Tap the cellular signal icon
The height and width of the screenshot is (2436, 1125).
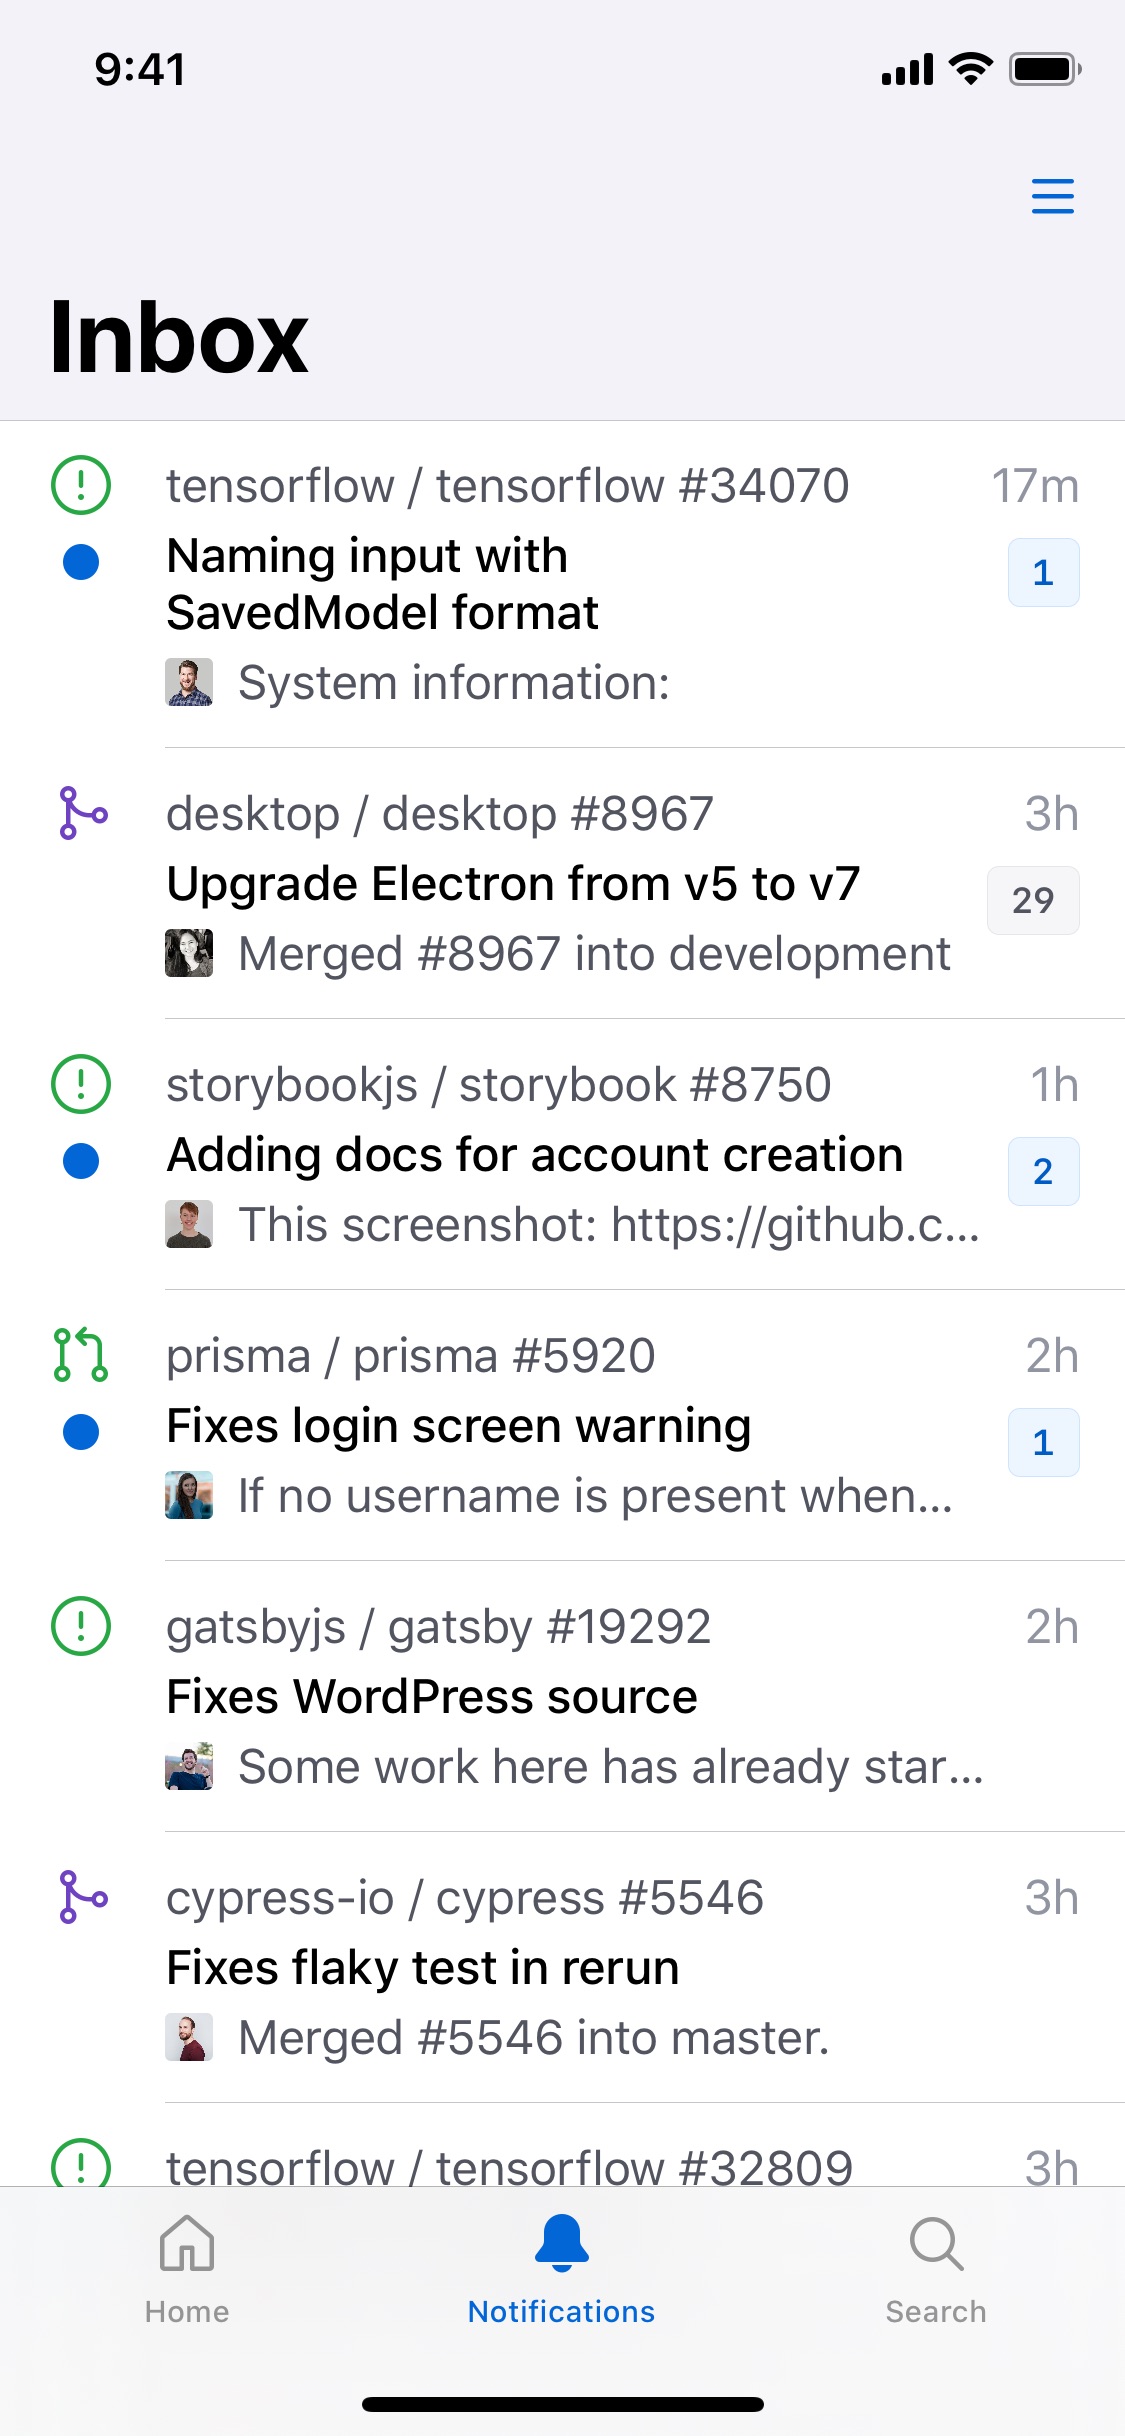[907, 69]
